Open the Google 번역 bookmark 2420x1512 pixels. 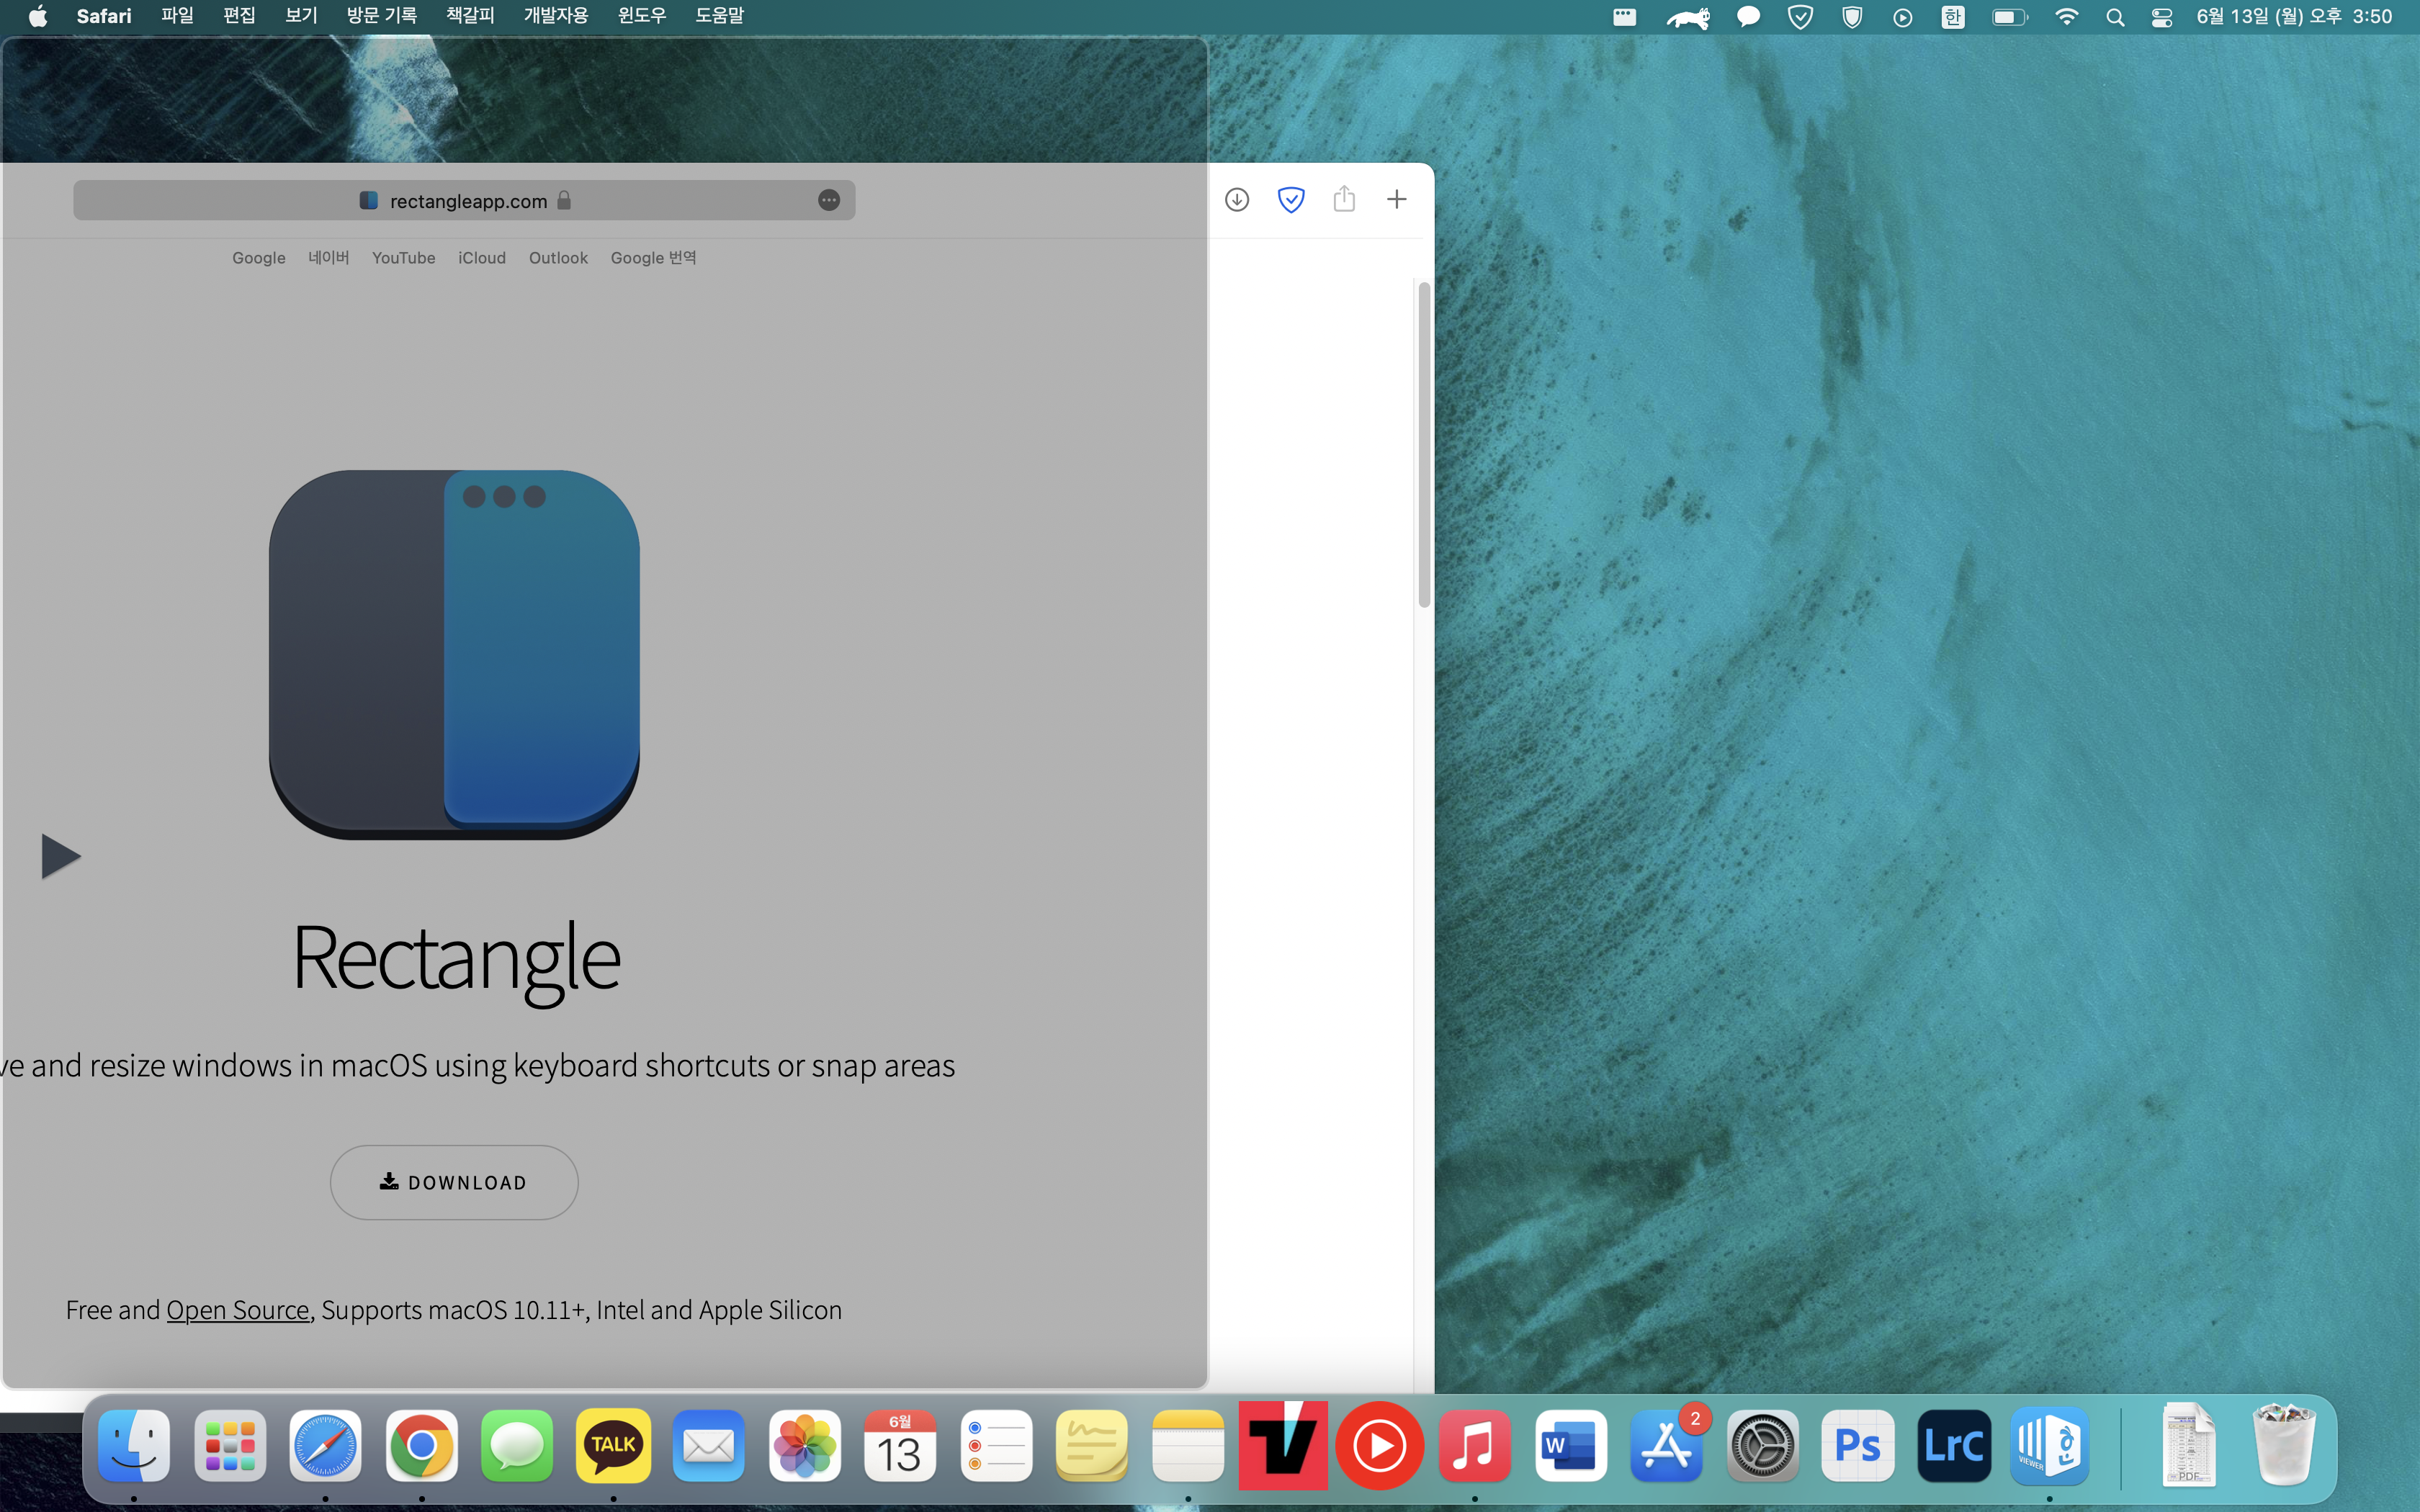coord(654,258)
